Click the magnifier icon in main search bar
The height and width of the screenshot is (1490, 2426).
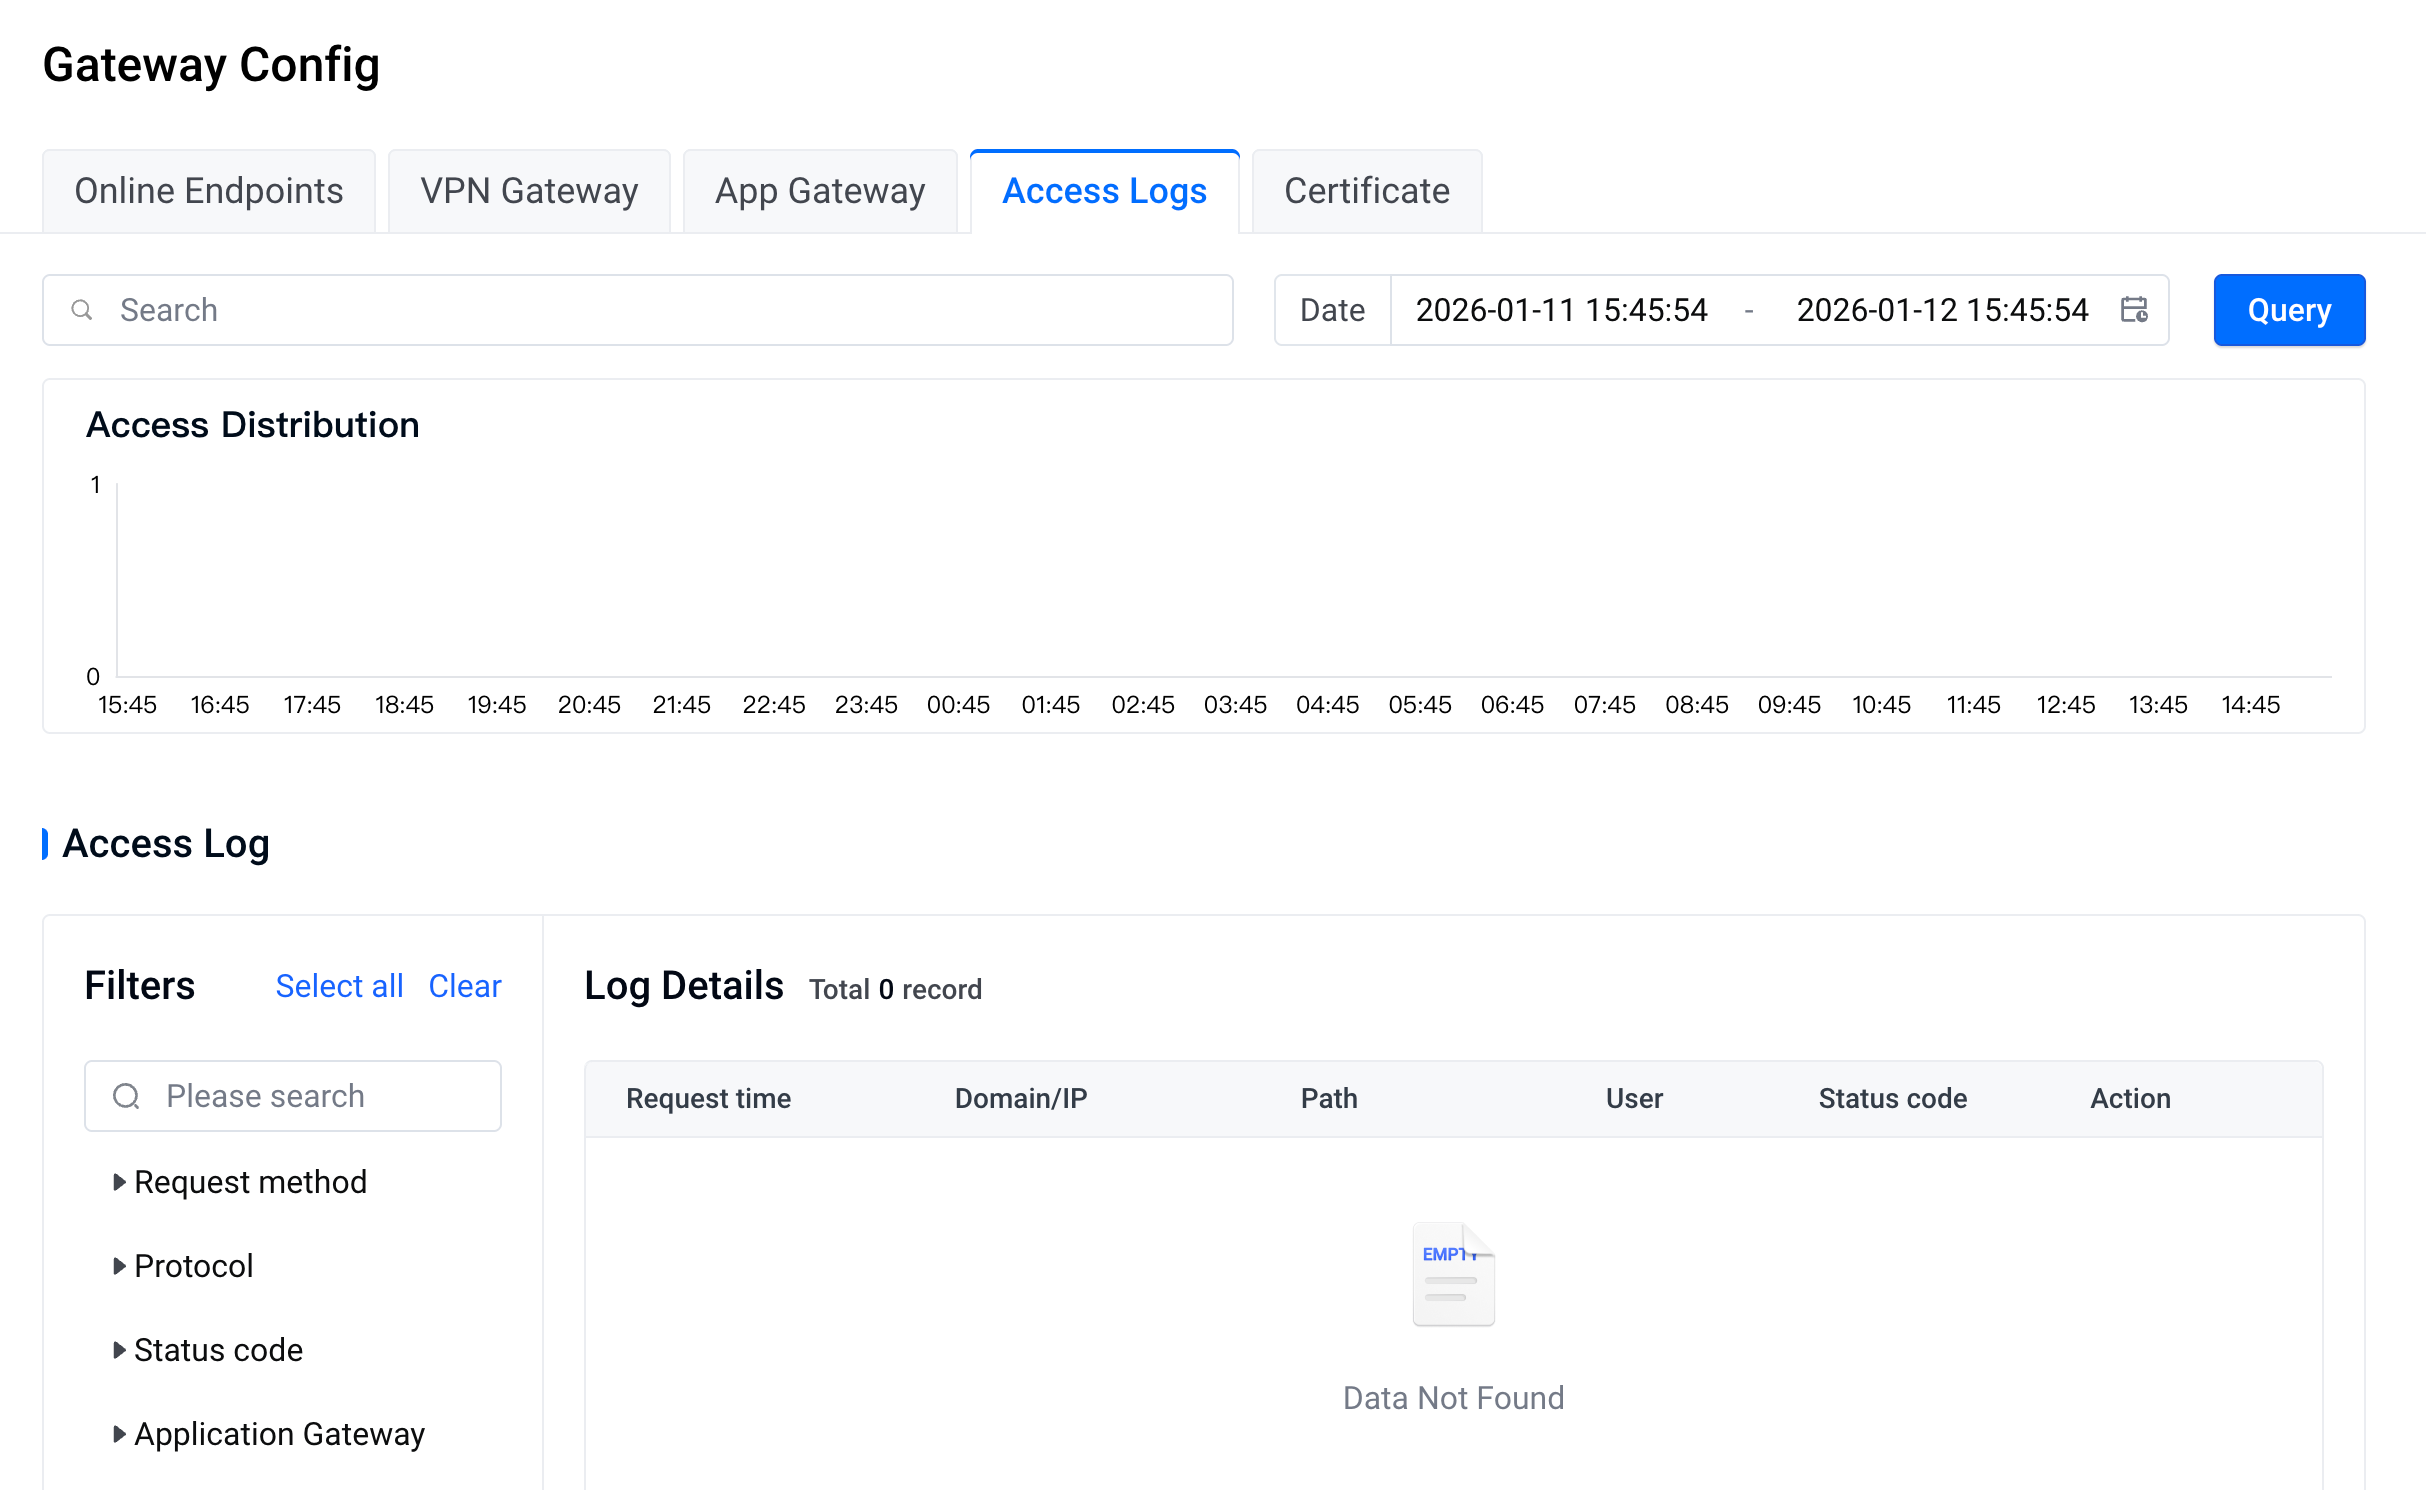[82, 310]
